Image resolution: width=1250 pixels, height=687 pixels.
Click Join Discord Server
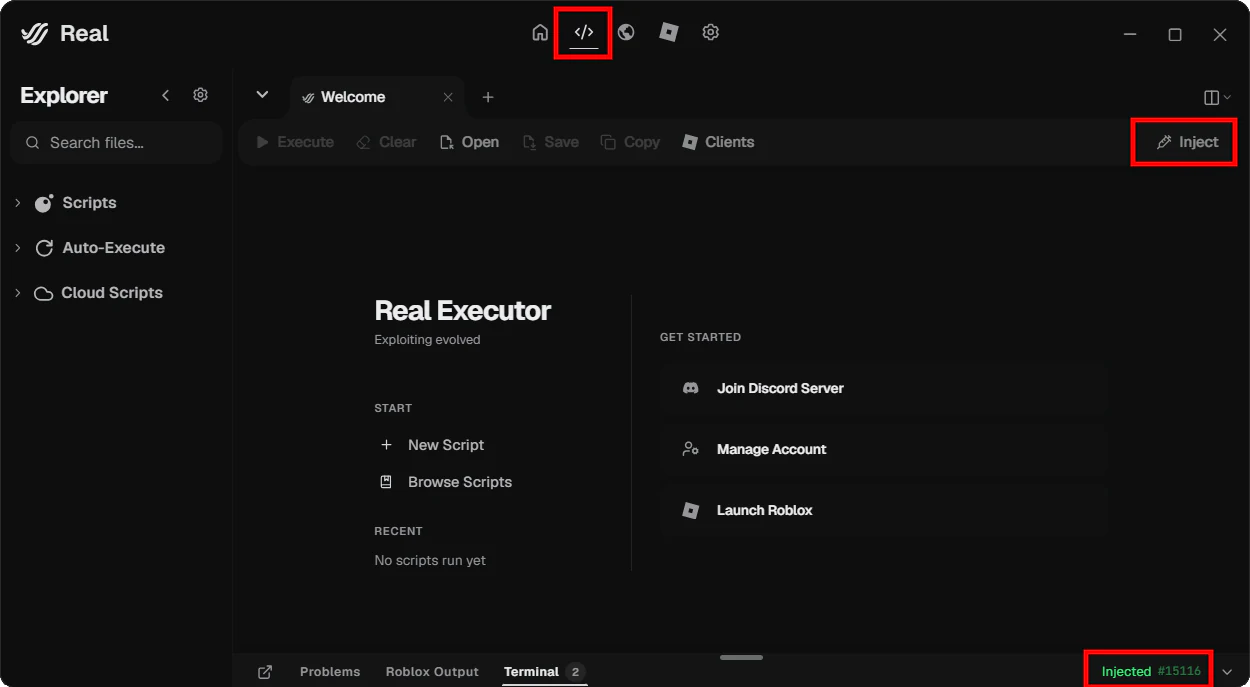884,388
